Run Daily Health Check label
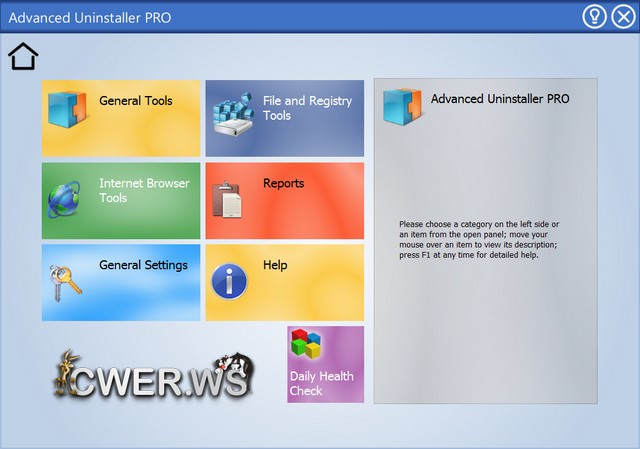This screenshot has width=640, height=449. [321, 384]
